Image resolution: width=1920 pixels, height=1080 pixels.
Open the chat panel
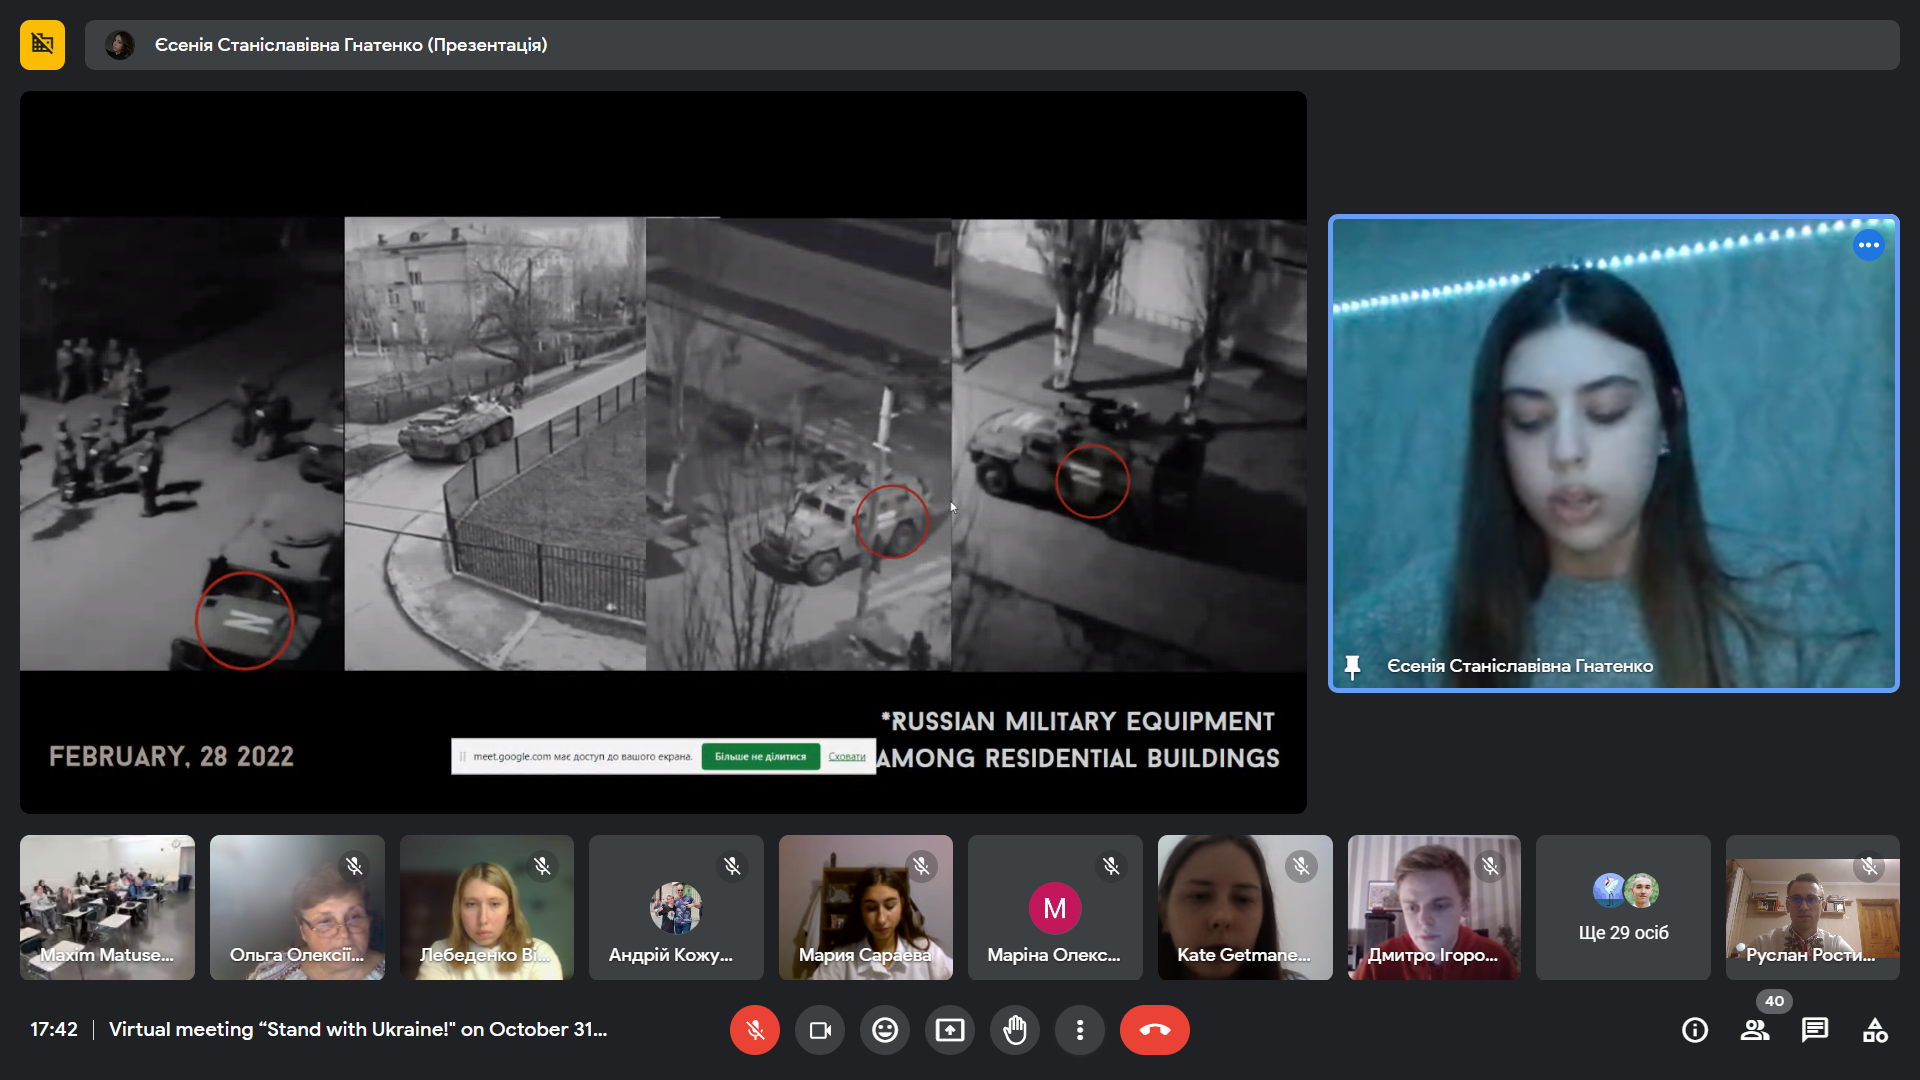point(1815,1030)
